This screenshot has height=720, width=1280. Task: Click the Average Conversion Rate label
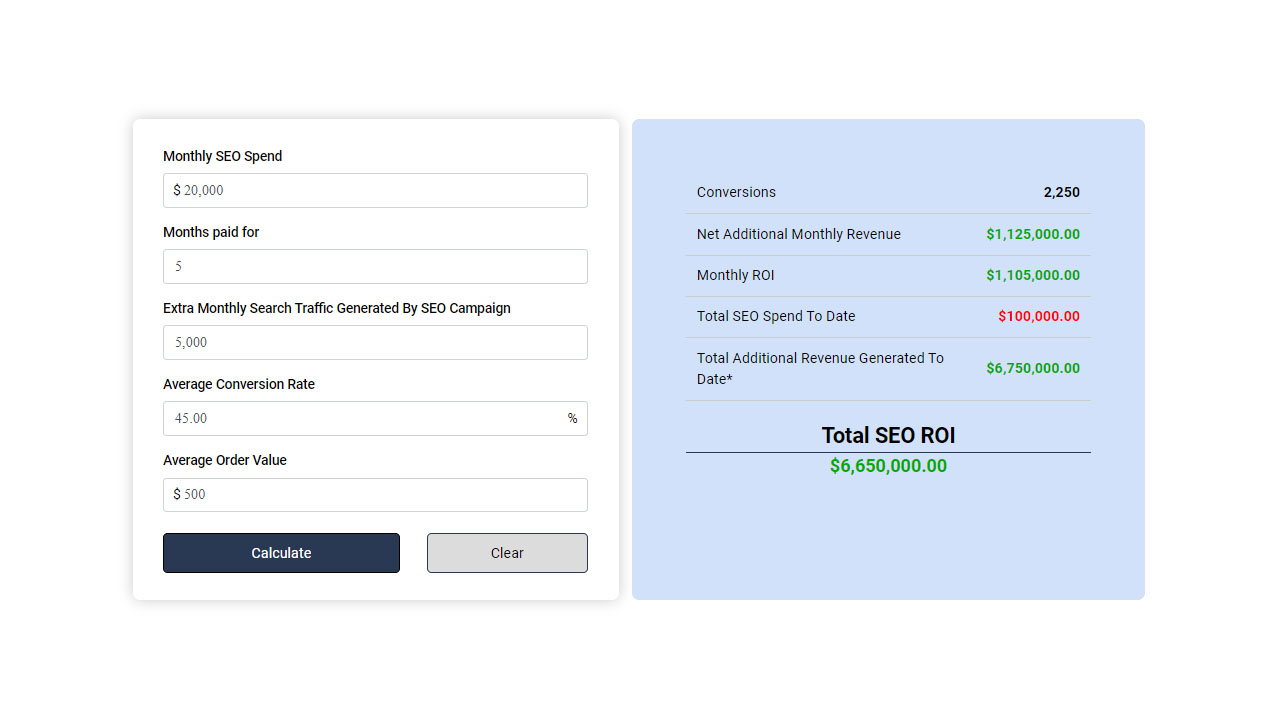pyautogui.click(x=239, y=384)
